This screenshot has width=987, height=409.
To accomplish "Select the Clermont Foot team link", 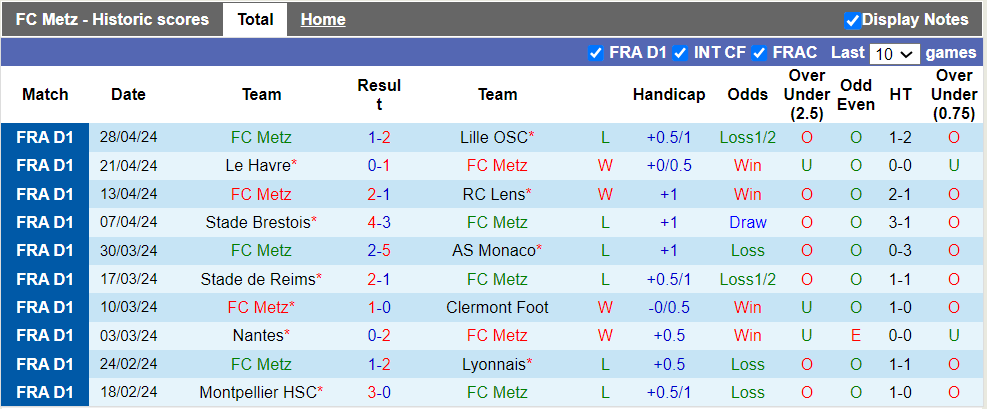I will click(497, 307).
